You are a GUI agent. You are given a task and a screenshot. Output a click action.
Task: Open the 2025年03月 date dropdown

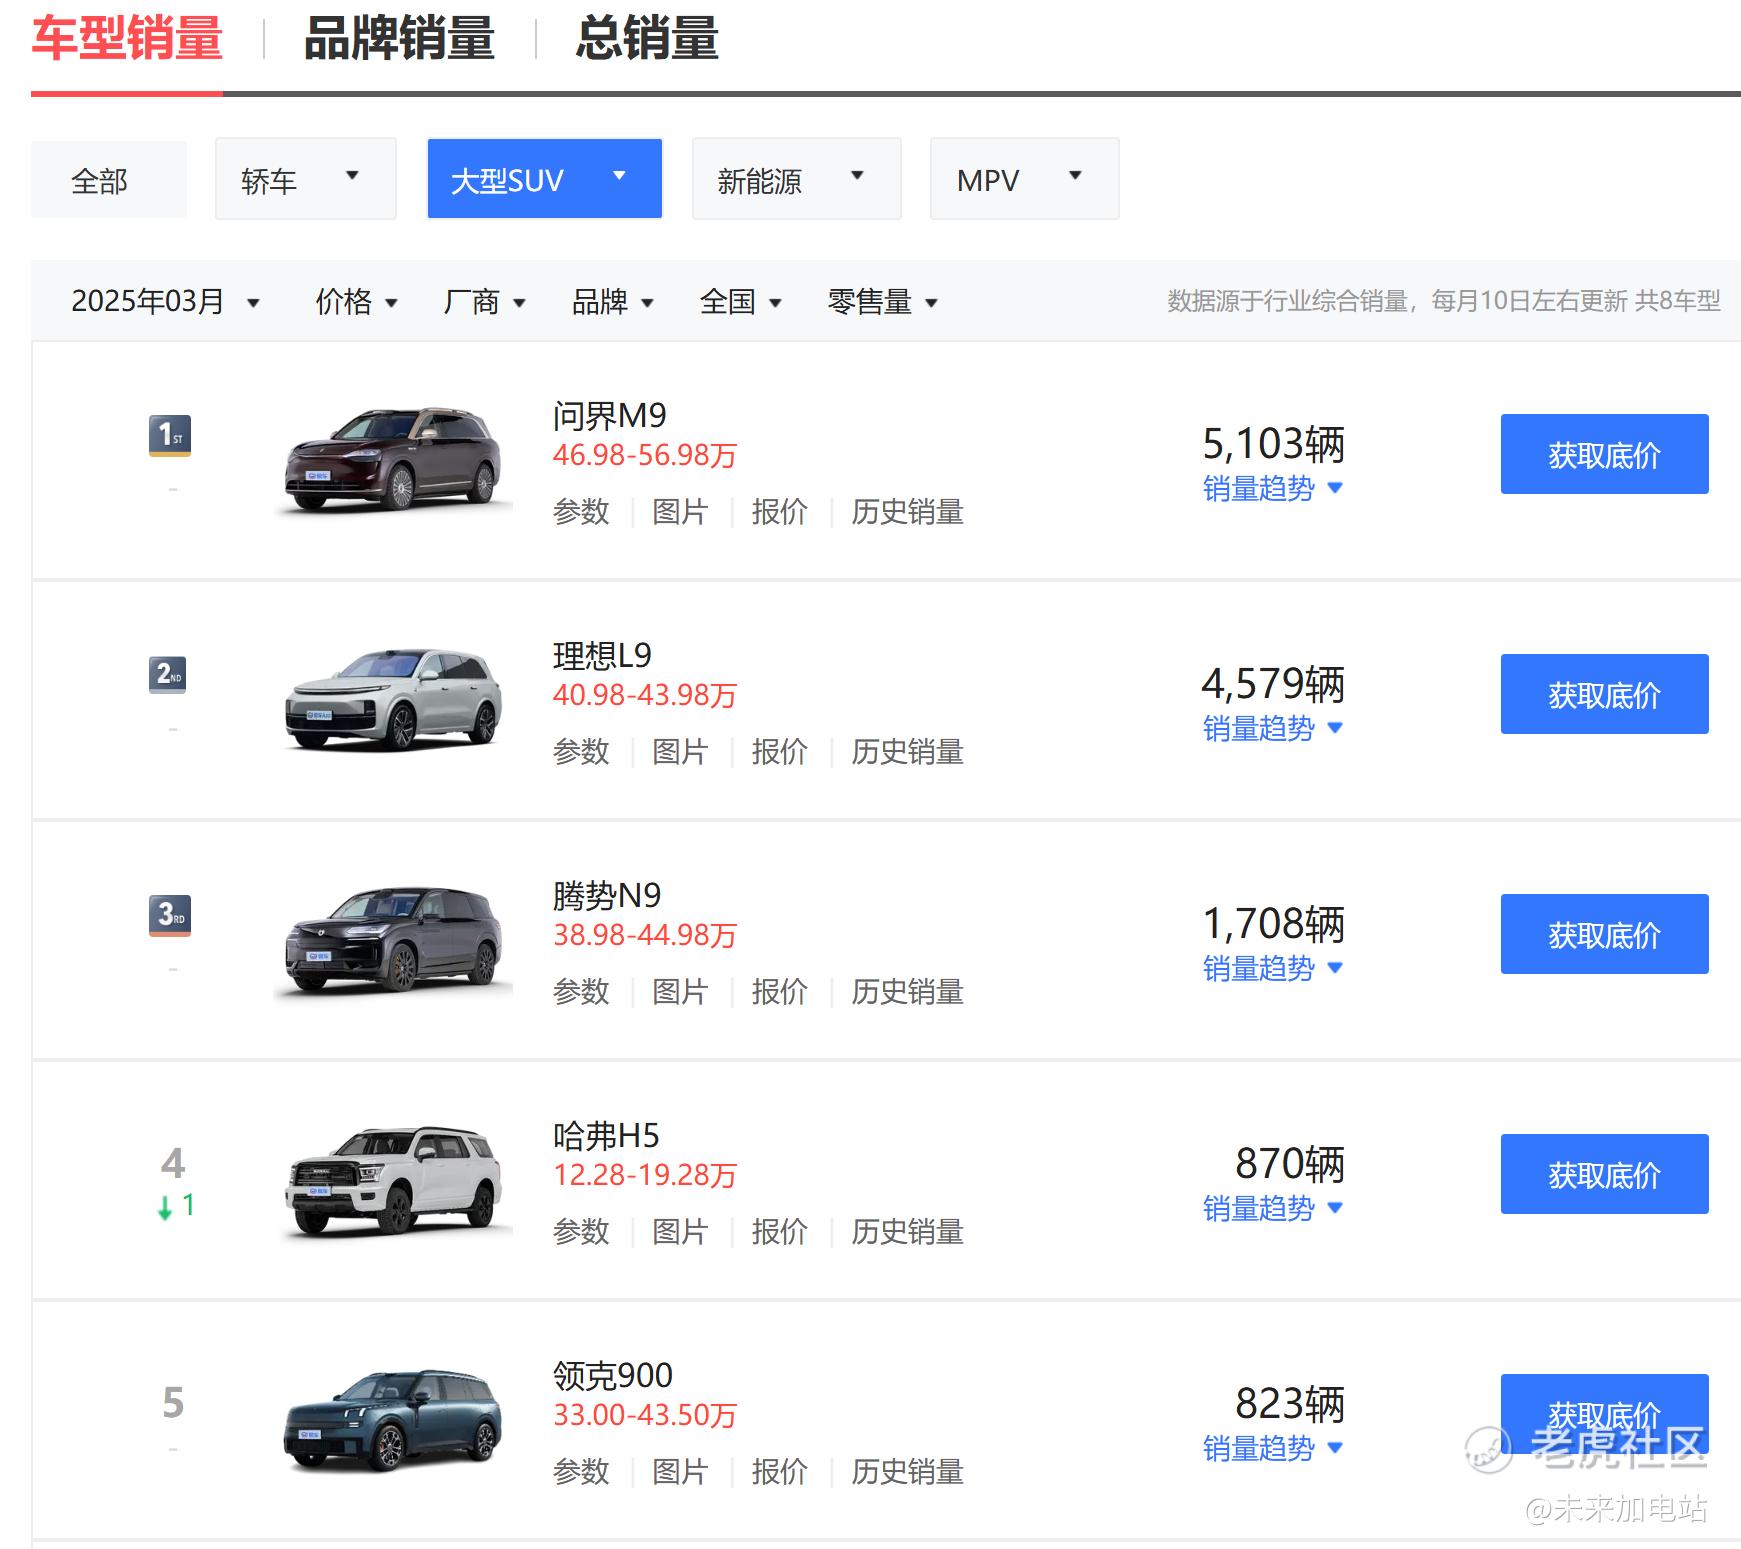click(x=166, y=301)
